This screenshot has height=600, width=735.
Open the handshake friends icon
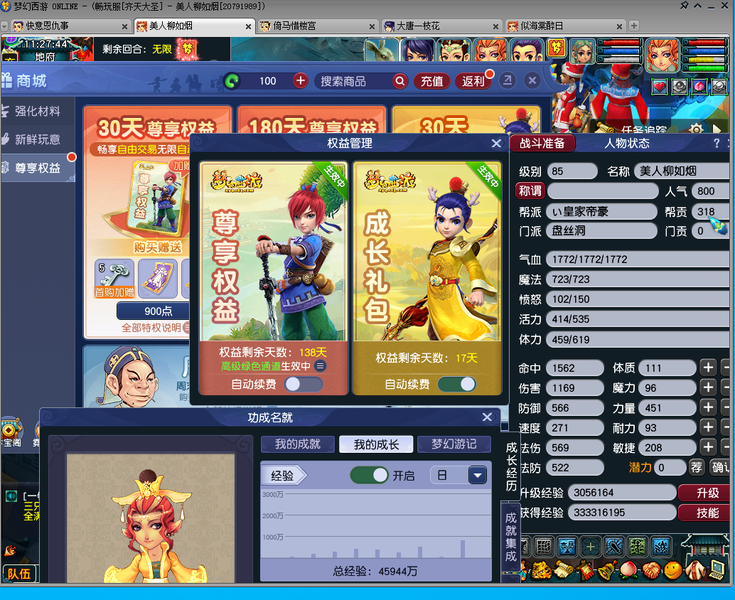pyautogui.click(x=651, y=570)
